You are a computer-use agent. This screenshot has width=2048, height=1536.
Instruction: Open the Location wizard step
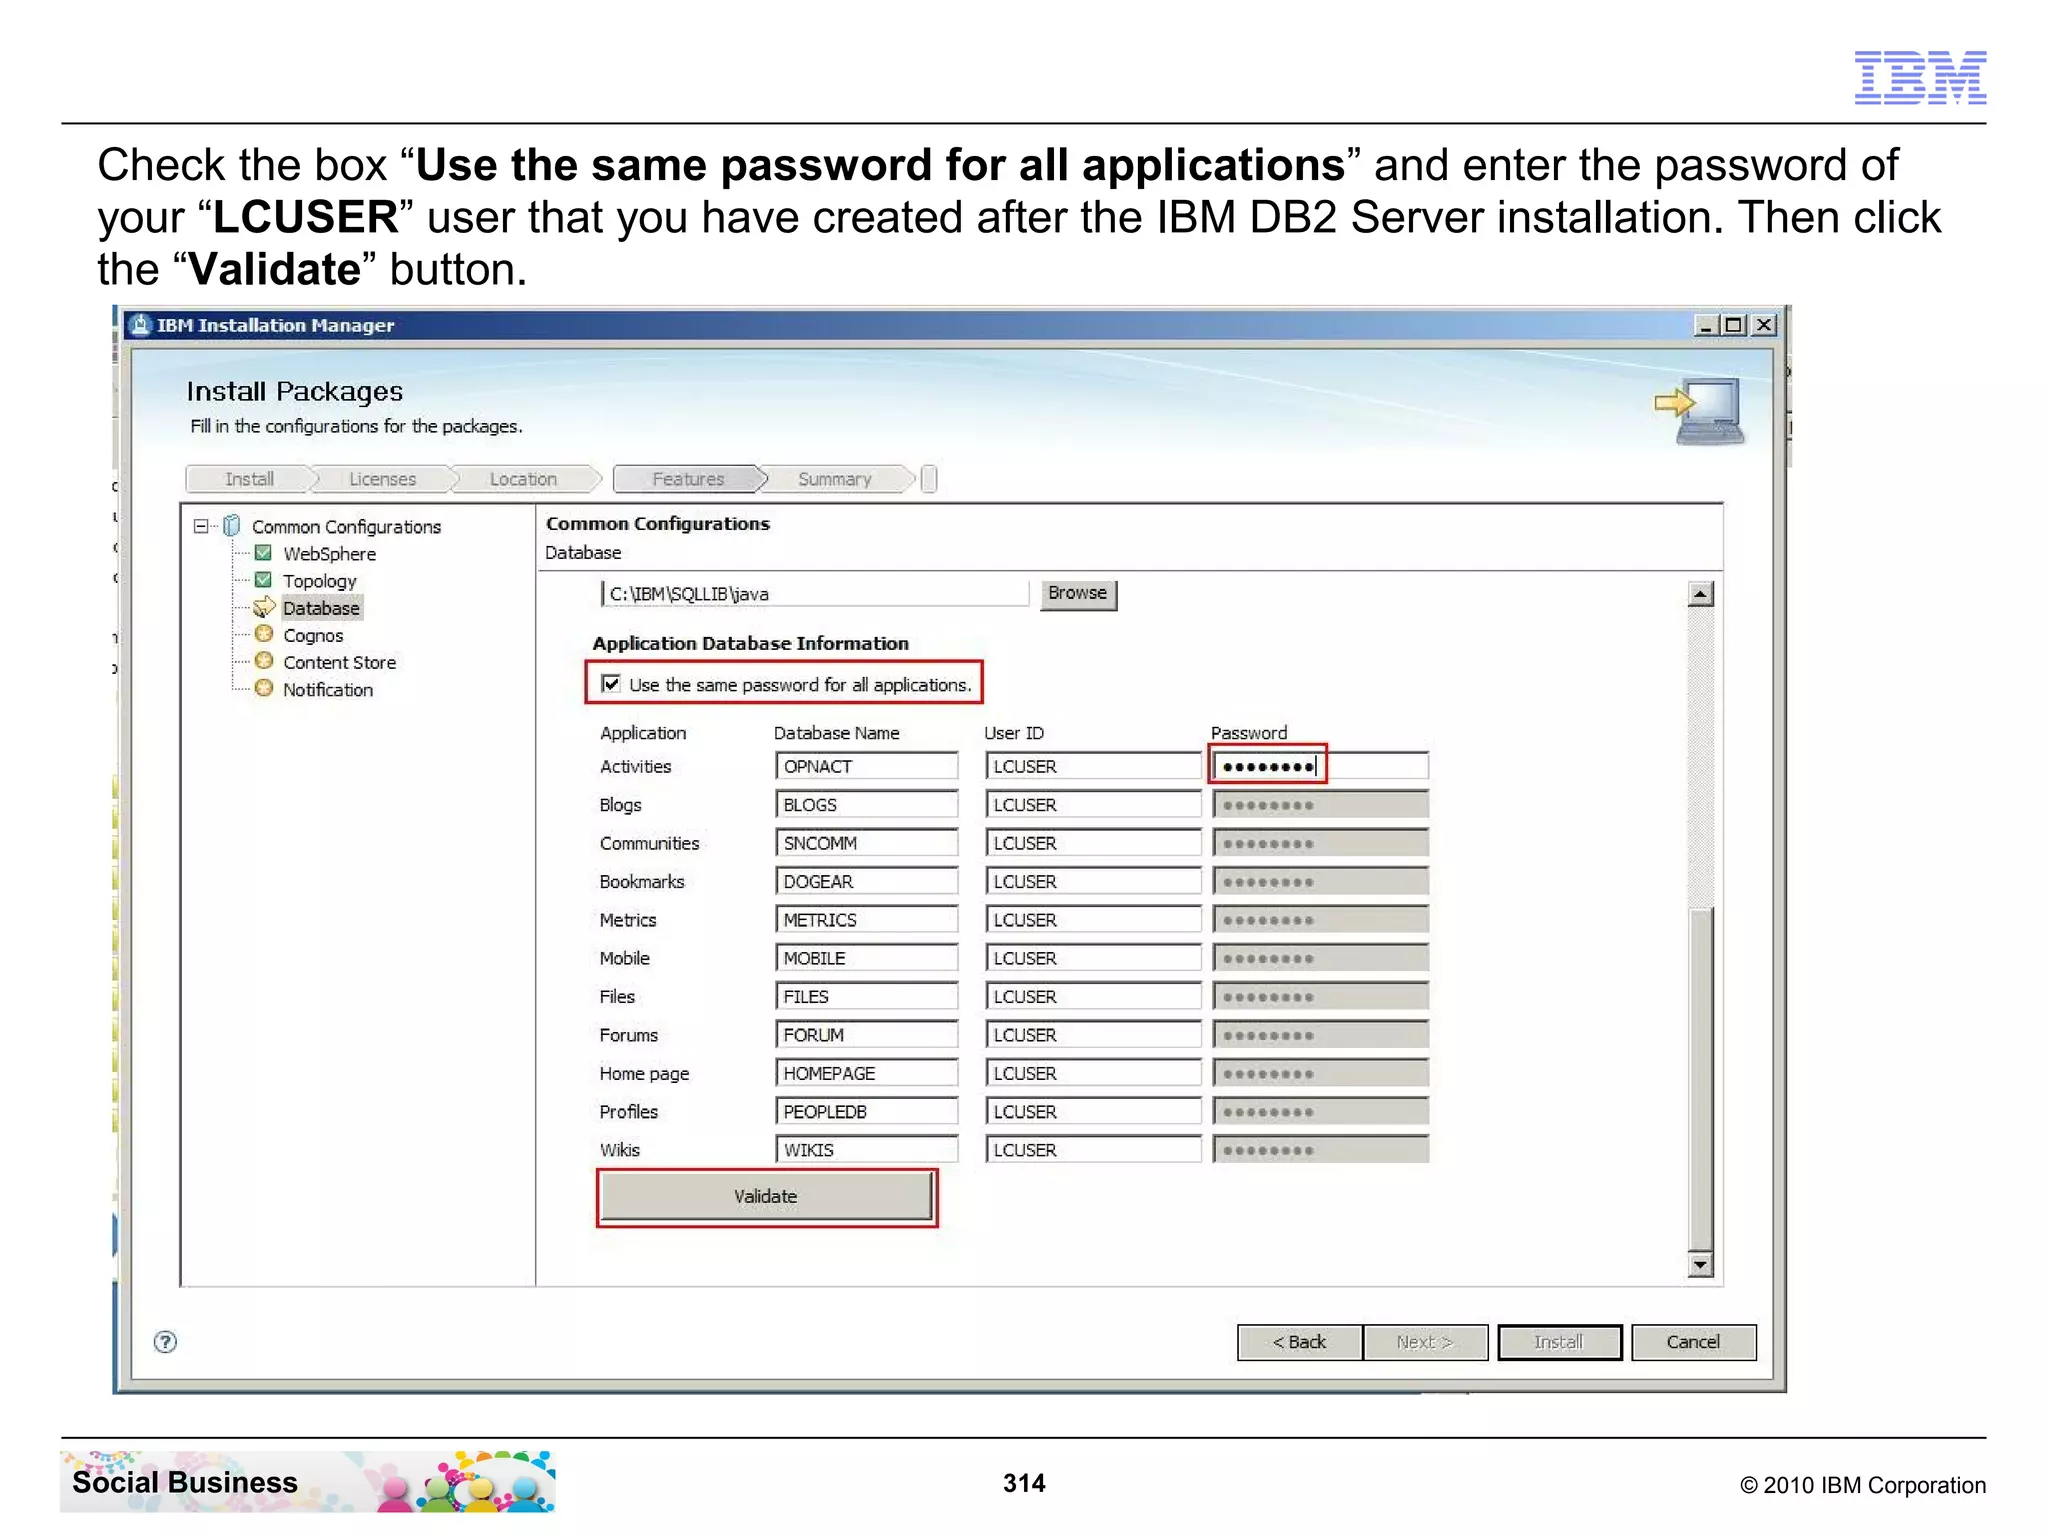pos(523,479)
